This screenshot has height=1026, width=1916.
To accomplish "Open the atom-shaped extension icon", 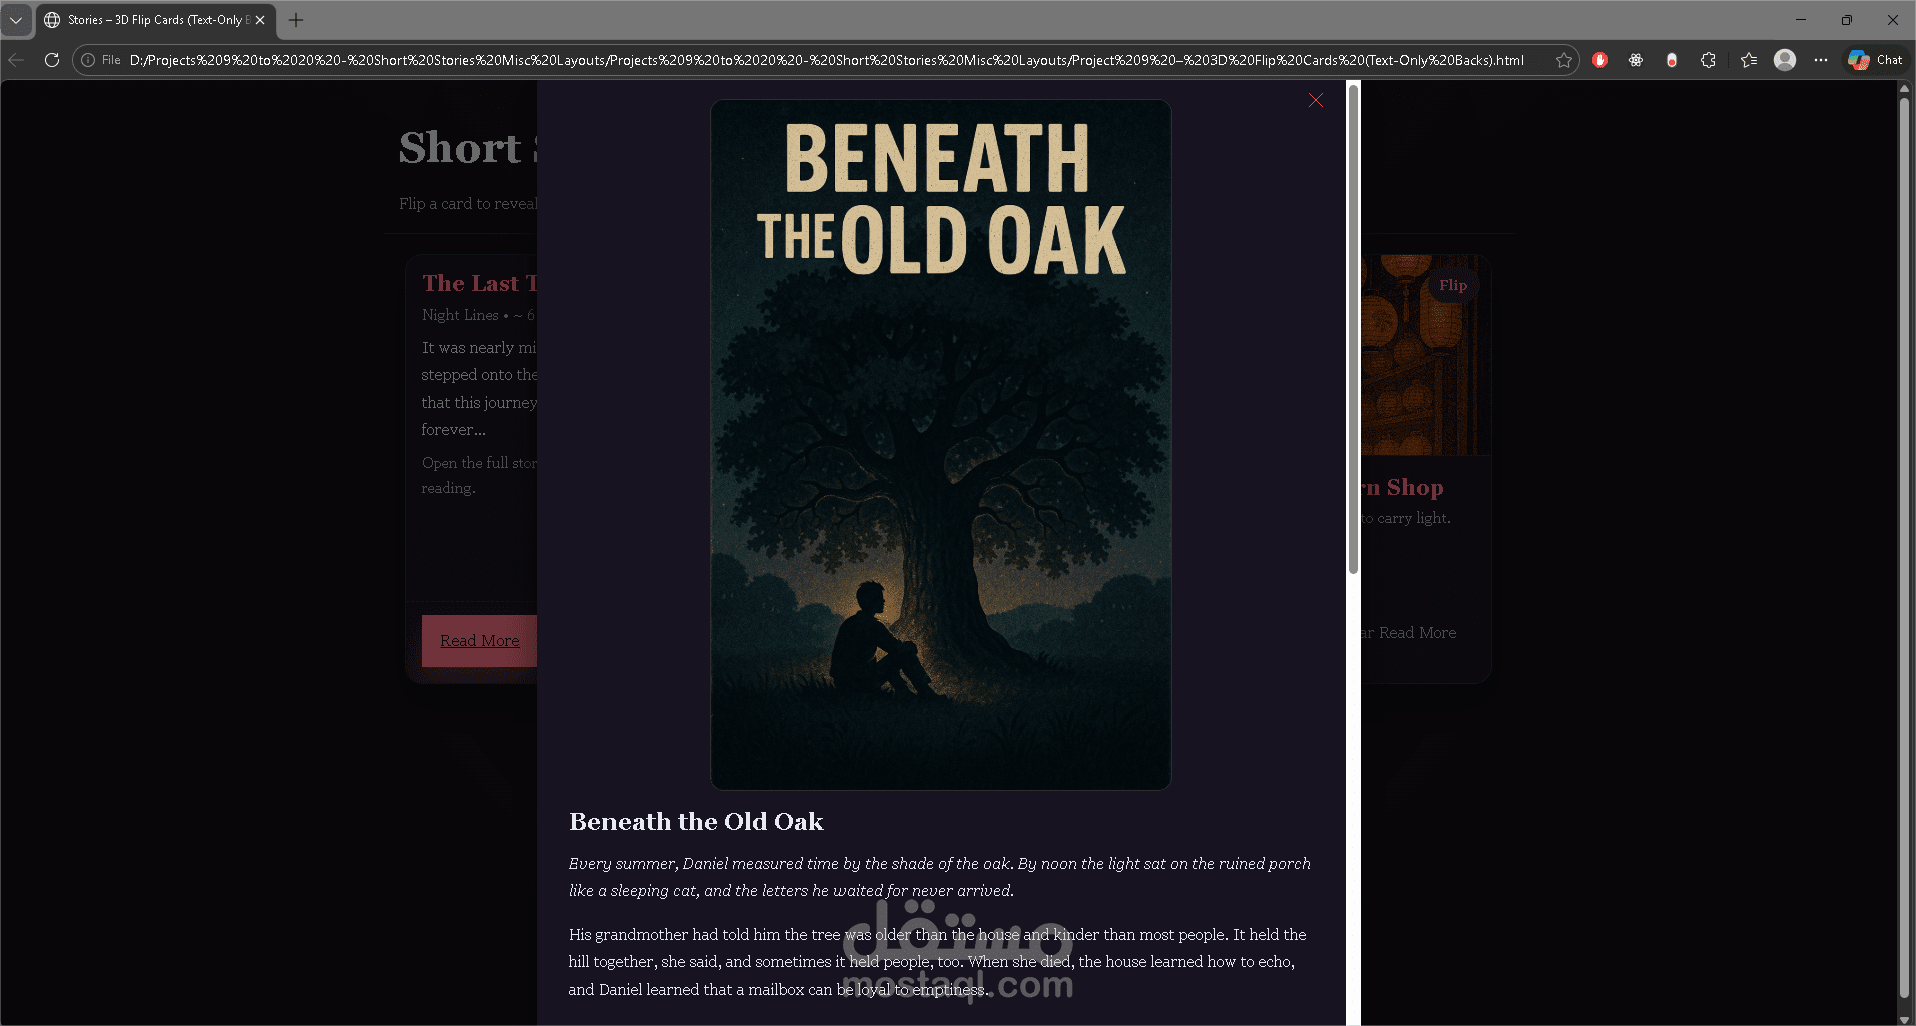I will point(1636,60).
